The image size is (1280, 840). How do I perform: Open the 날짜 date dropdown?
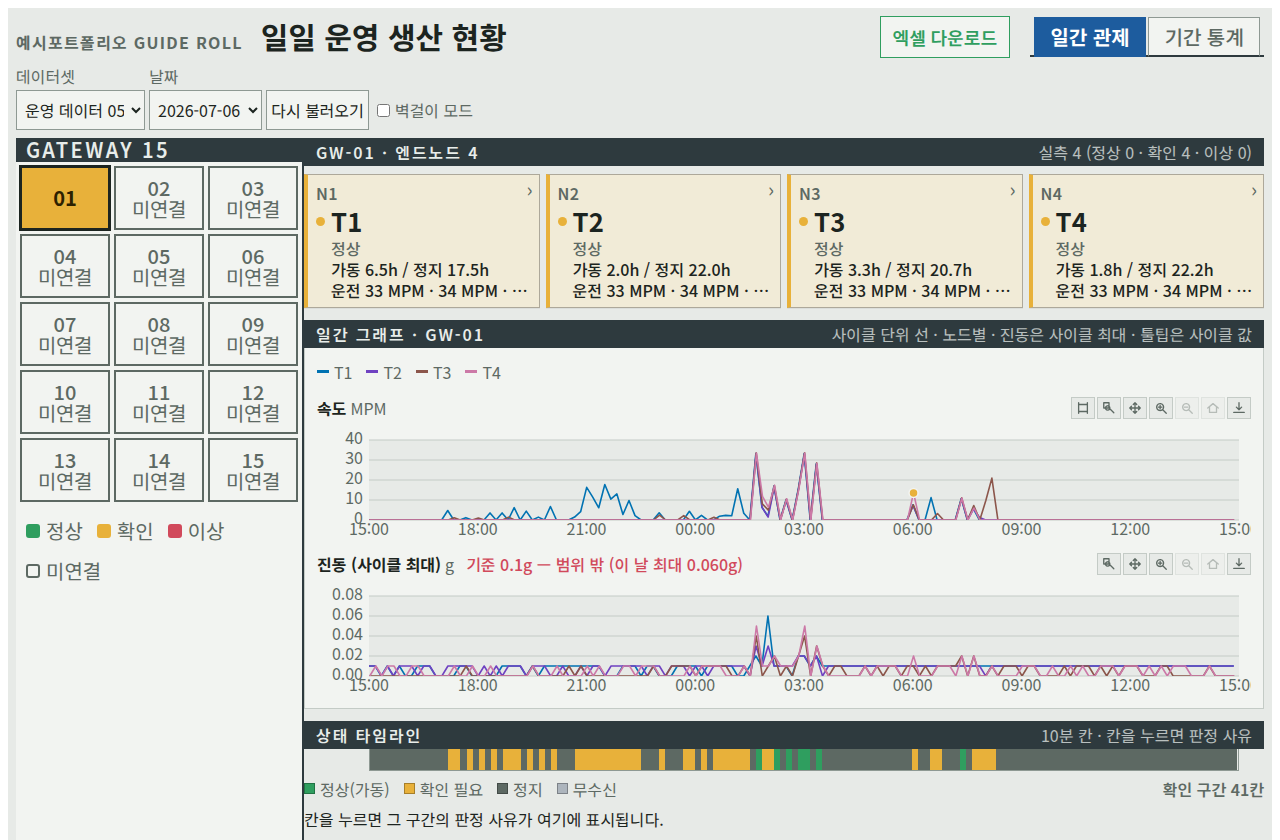[205, 110]
